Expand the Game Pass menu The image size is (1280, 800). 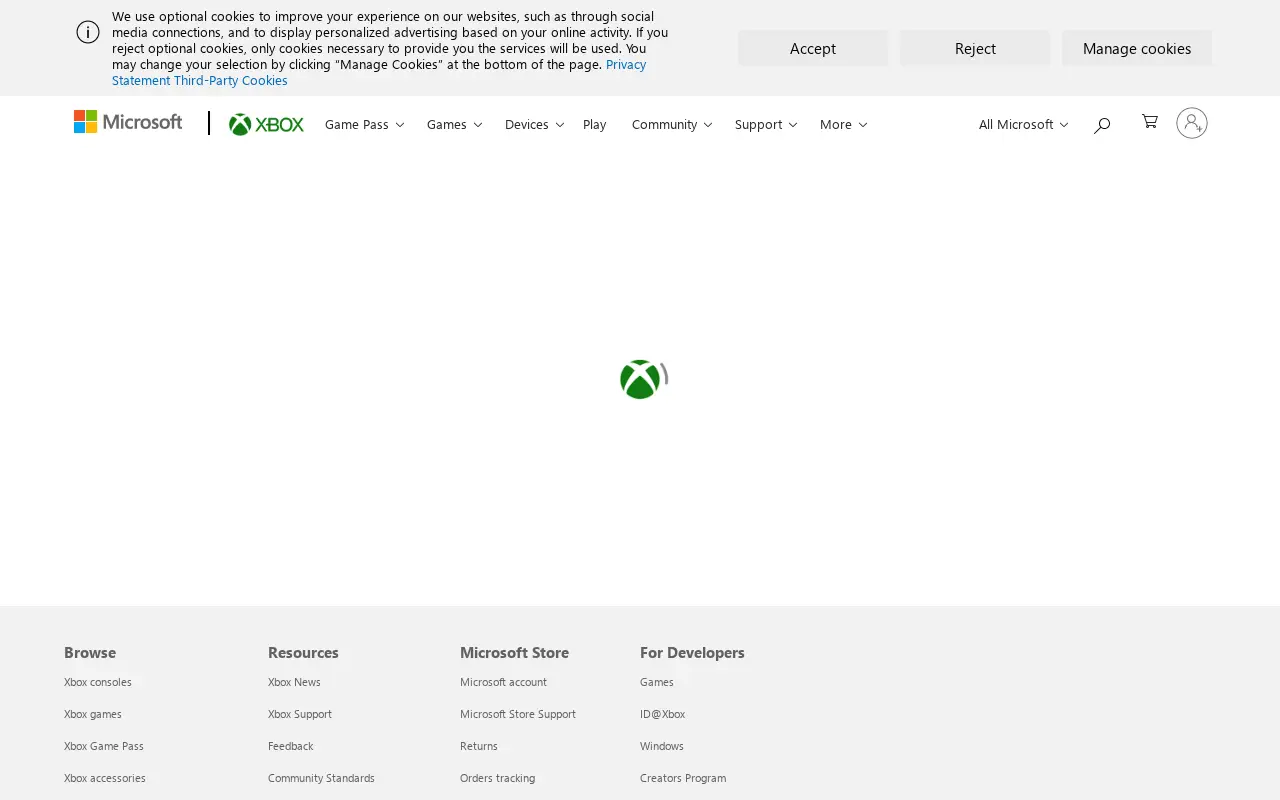[364, 124]
